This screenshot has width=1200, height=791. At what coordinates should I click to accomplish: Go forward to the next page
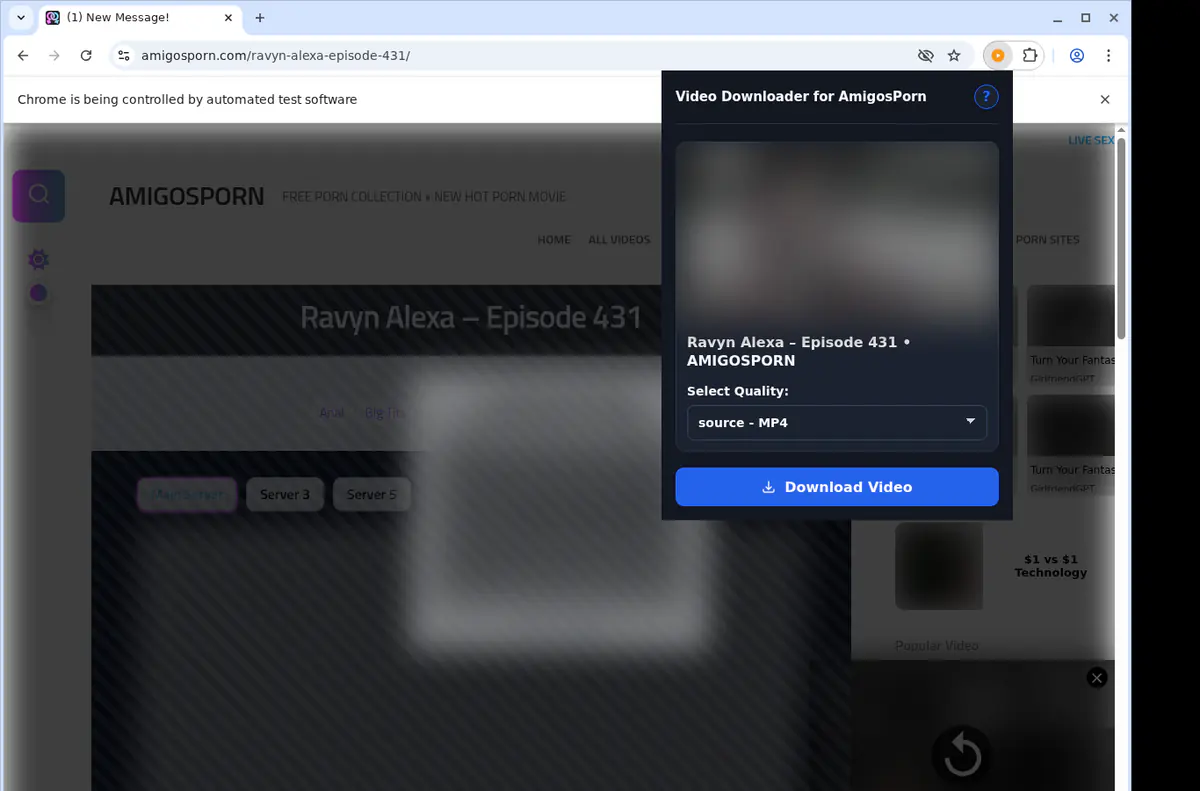coord(55,56)
